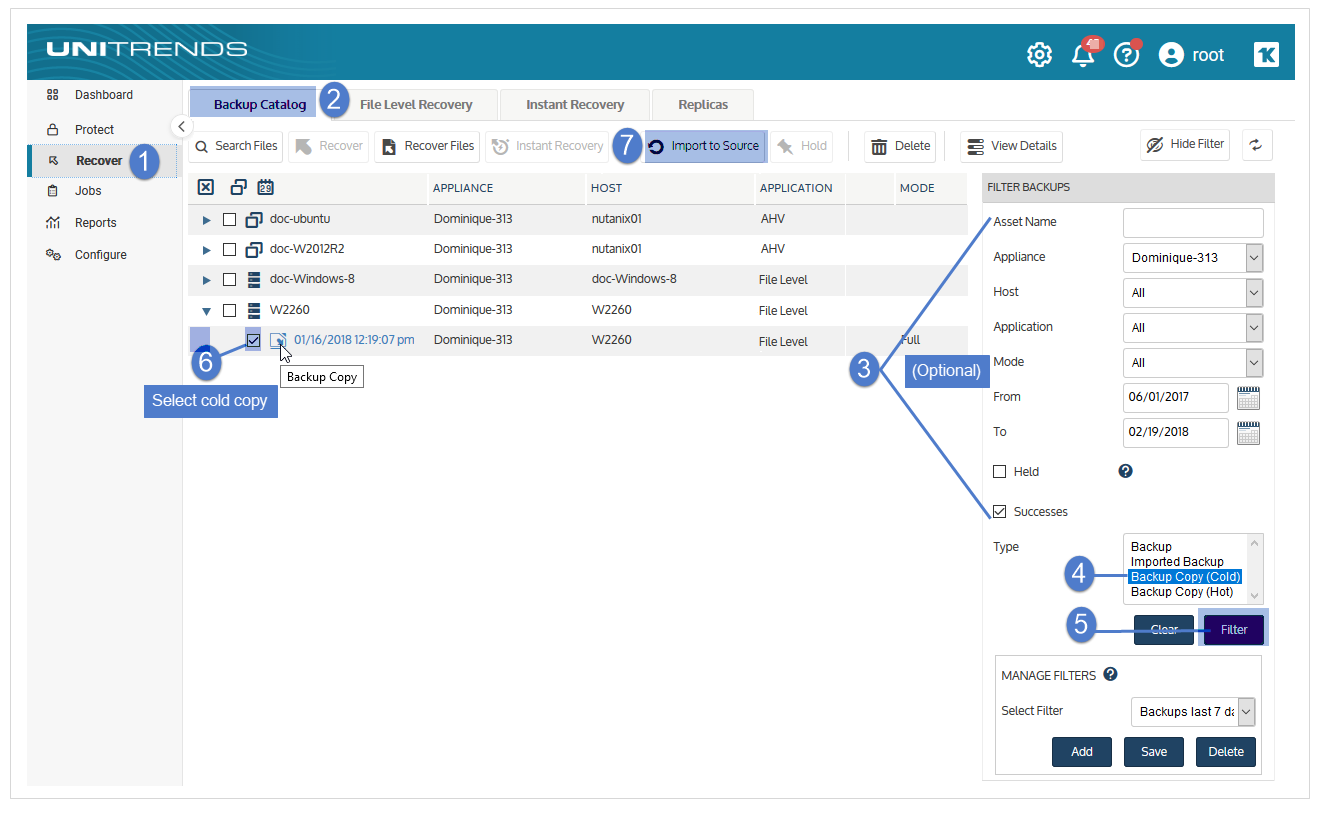Open the Appliance dropdown
1334x821 pixels.
1193,258
